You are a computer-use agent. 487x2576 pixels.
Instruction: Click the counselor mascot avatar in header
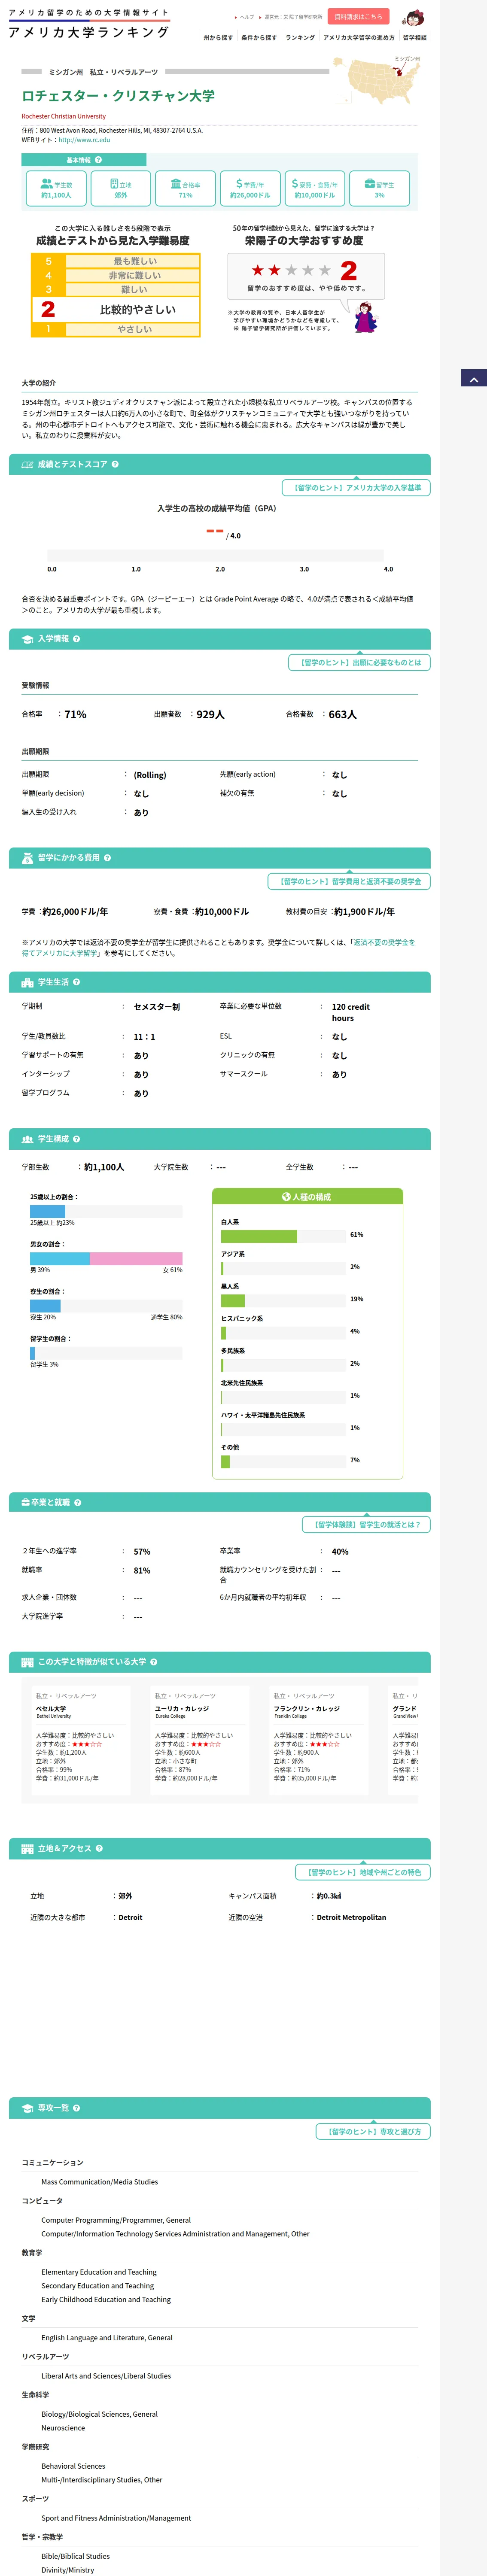(414, 18)
